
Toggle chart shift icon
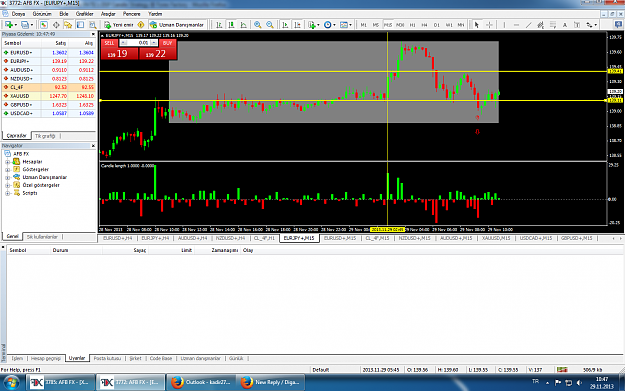[297, 25]
